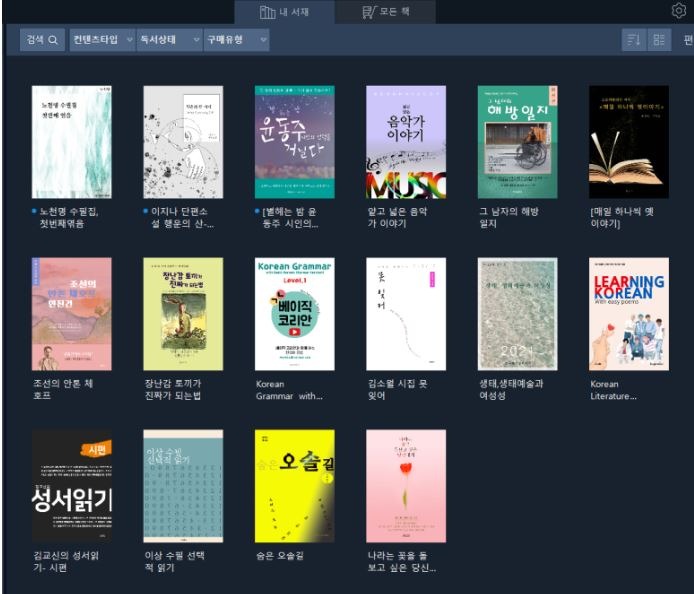The height and width of the screenshot is (594, 694).
Task: Expand the 구매유형 dropdown
Action: click(x=236, y=40)
